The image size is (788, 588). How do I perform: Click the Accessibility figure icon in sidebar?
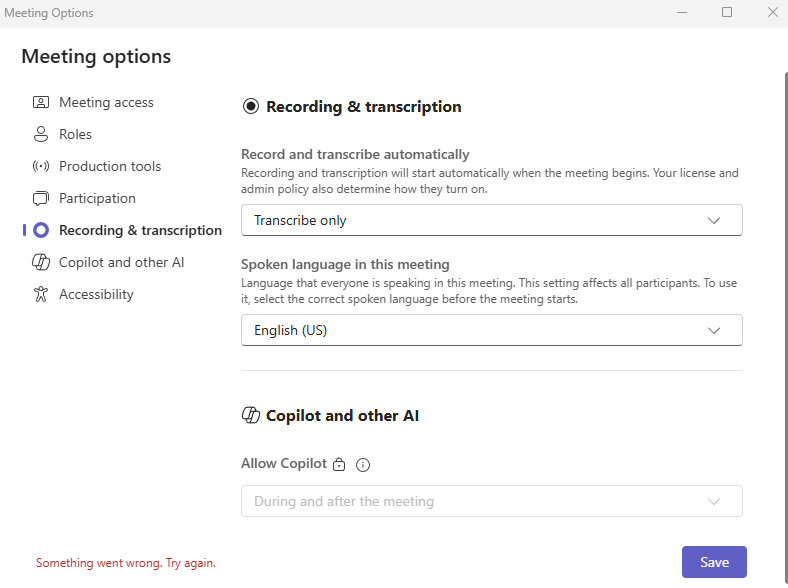(x=41, y=295)
